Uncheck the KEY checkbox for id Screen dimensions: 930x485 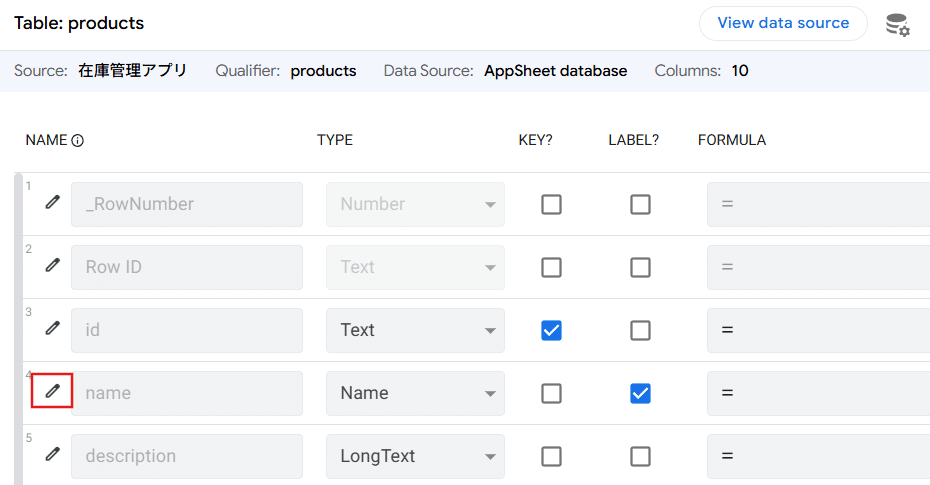[x=551, y=330]
